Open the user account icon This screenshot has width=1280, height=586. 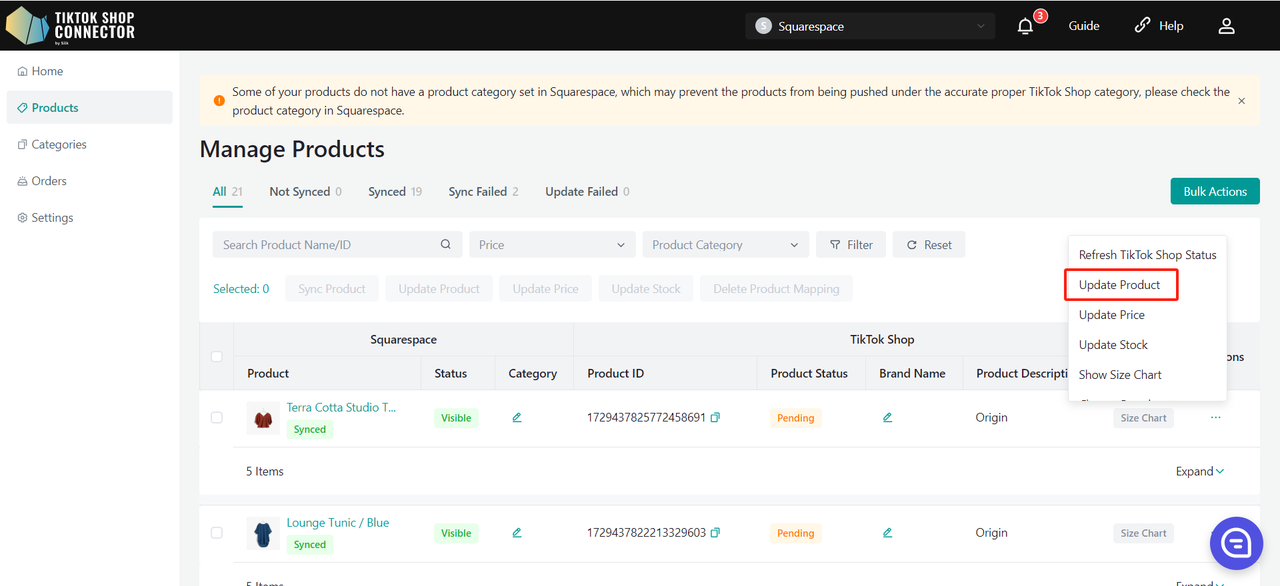(1226, 26)
